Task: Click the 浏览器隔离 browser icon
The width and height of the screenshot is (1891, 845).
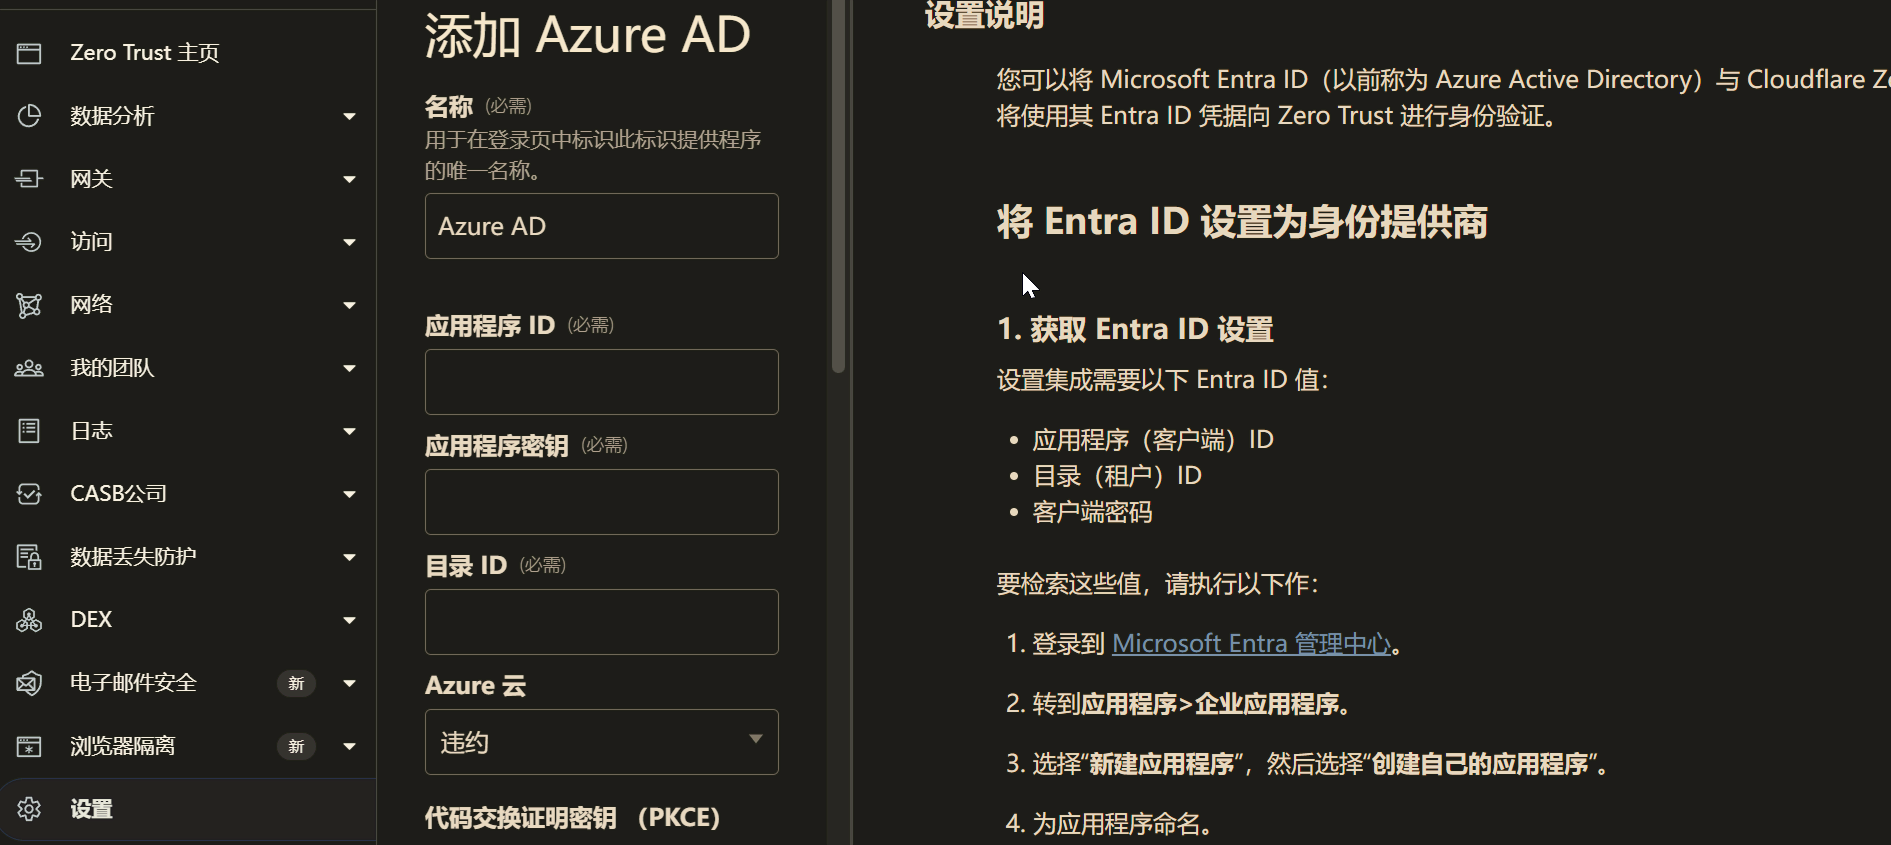Action: tap(29, 746)
